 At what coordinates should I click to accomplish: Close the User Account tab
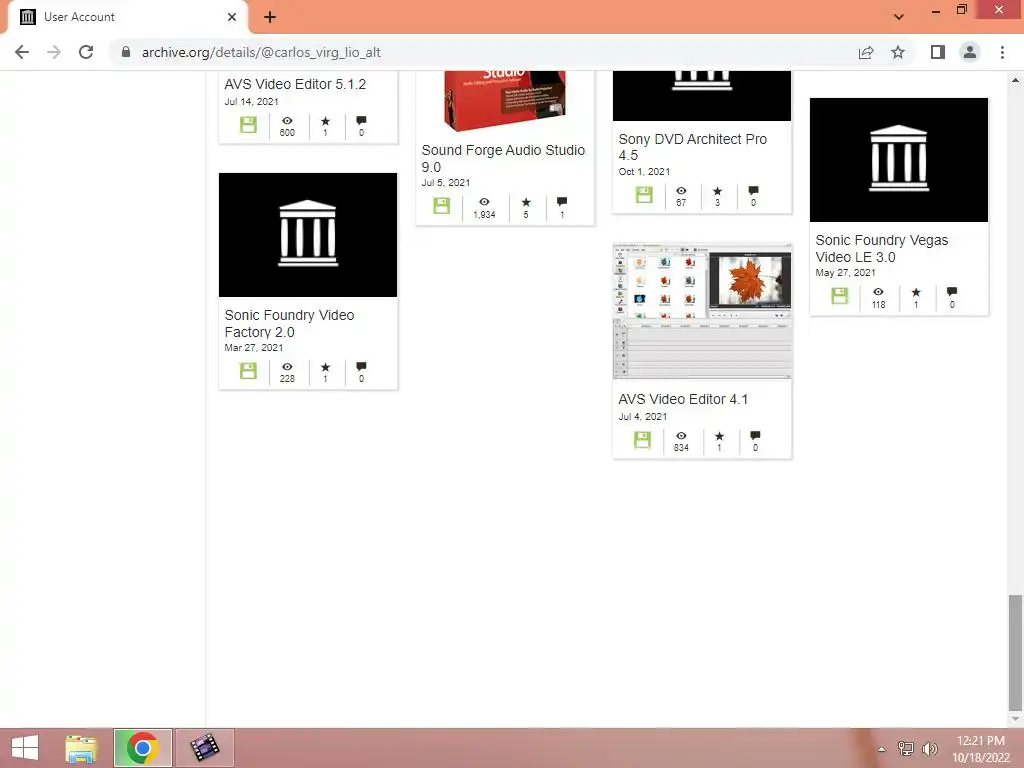[232, 17]
